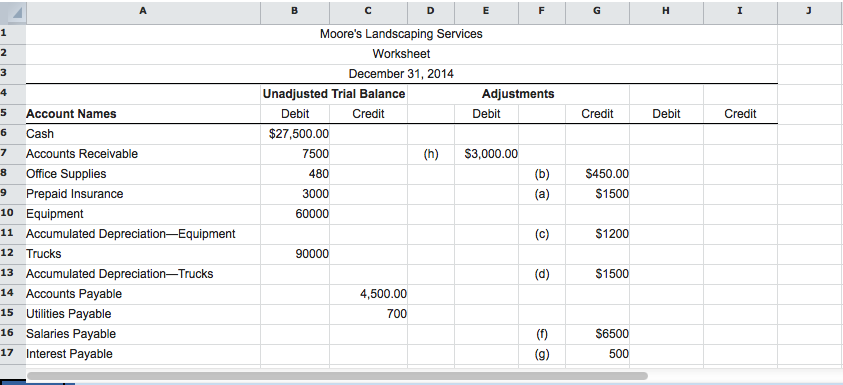The height and width of the screenshot is (385, 843).
Task: Click the Cash debit cell $27,500.00
Action: 295,134
